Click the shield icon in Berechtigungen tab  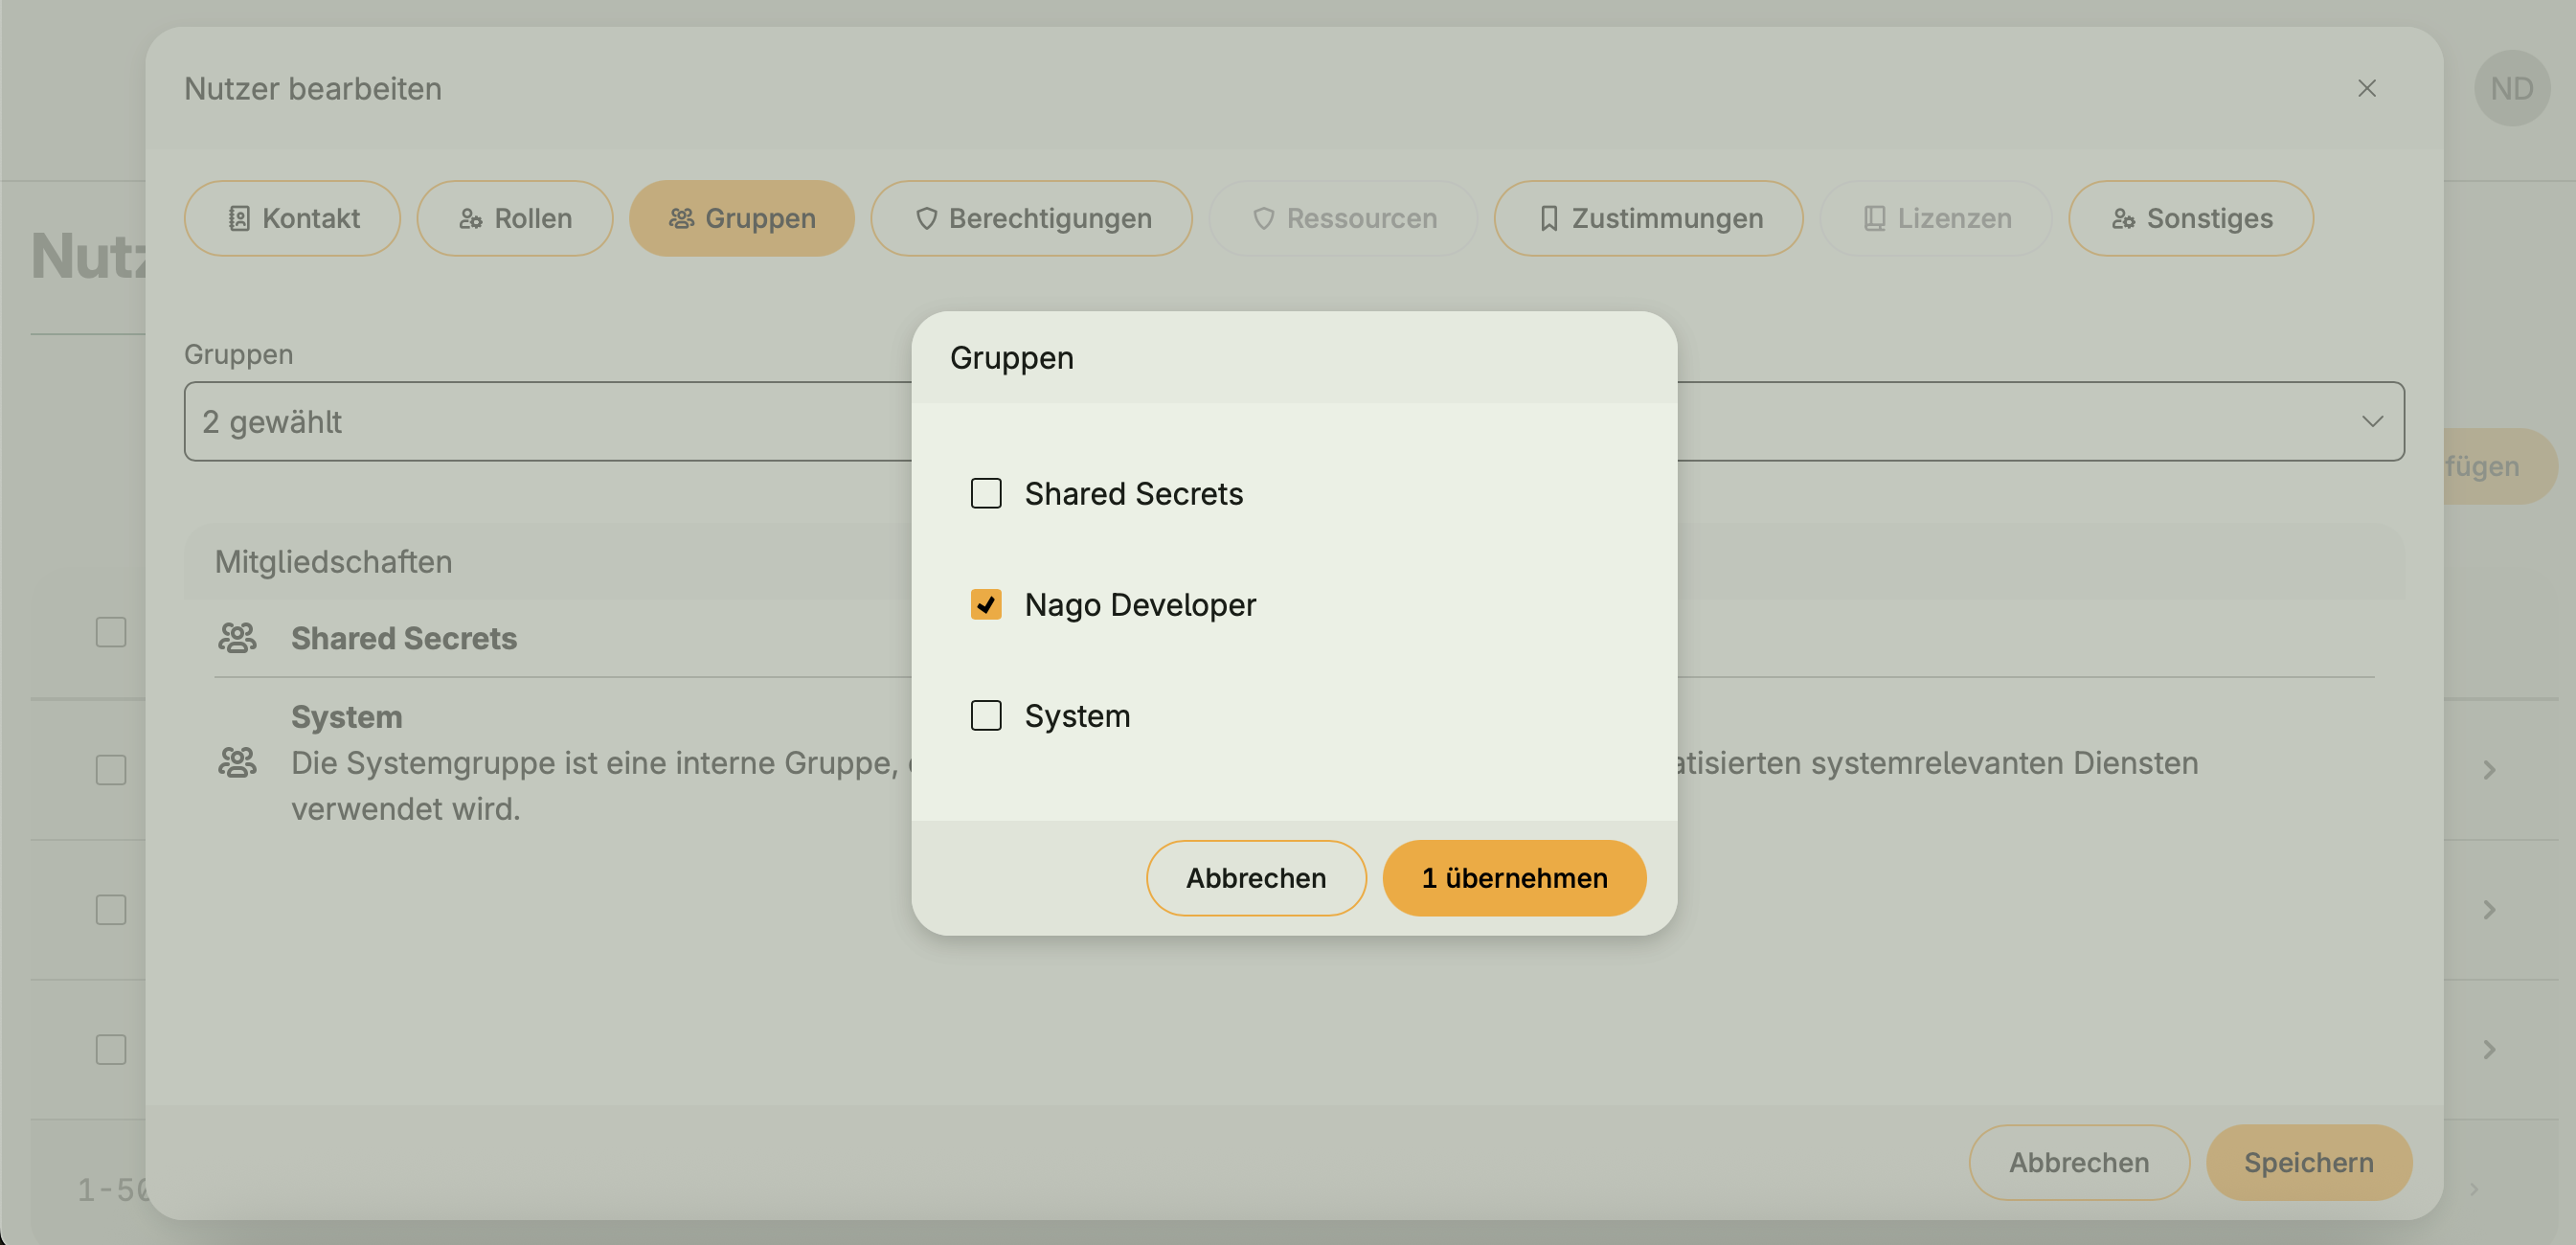click(926, 218)
